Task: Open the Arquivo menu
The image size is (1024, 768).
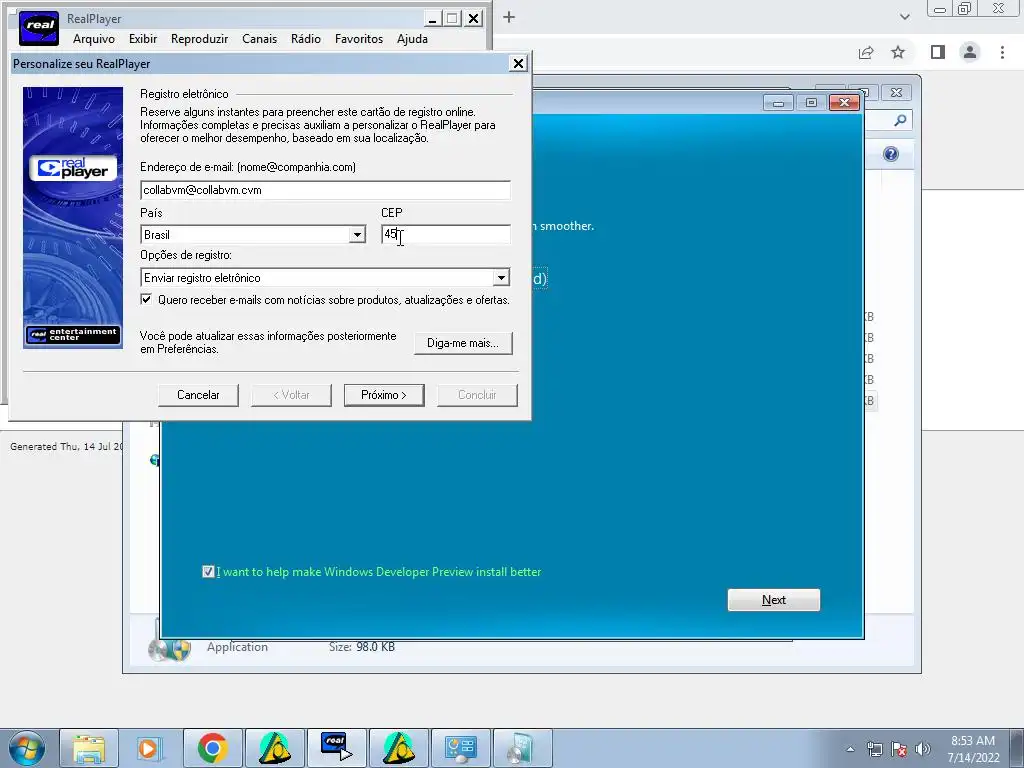Action: point(94,39)
